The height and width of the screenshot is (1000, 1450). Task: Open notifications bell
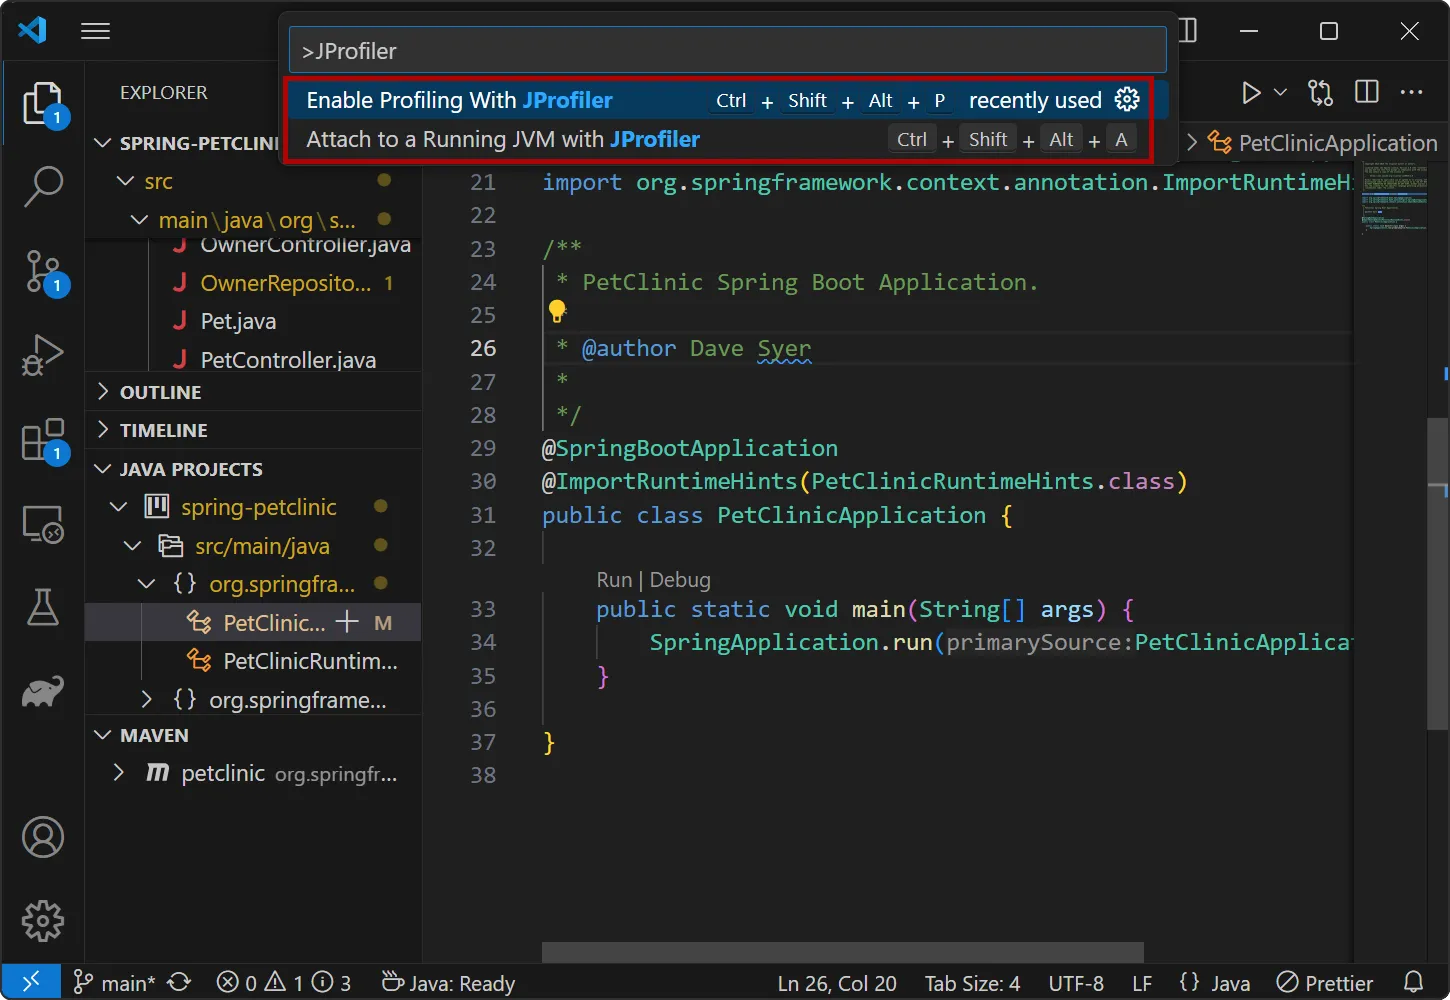(x=1413, y=982)
